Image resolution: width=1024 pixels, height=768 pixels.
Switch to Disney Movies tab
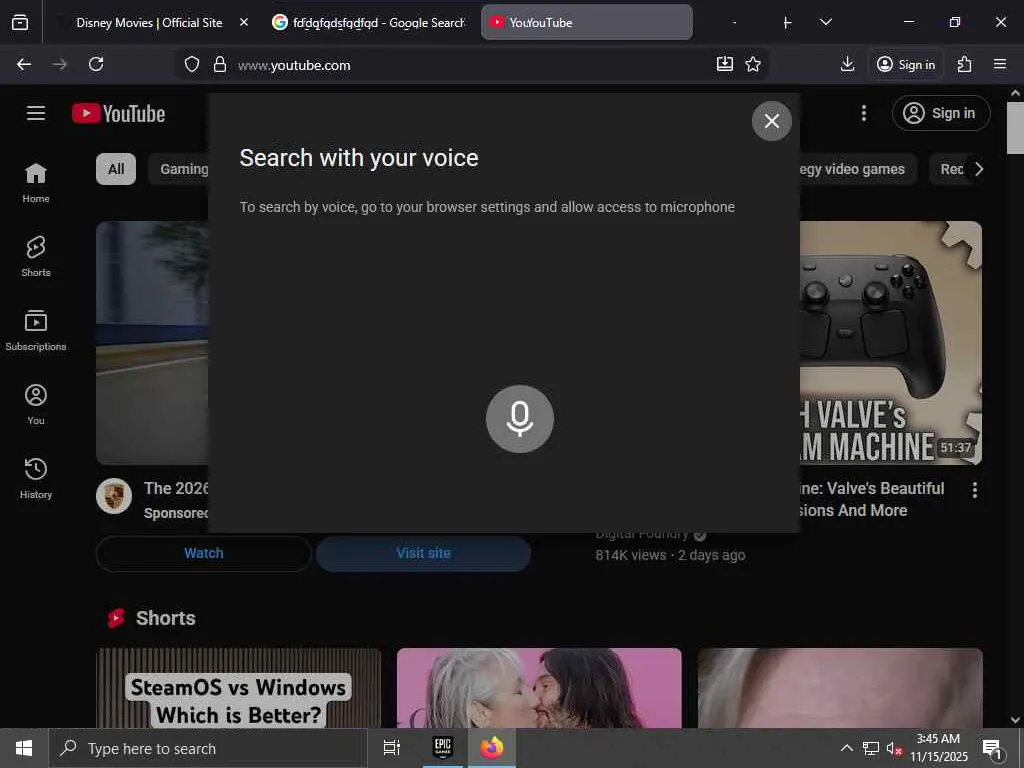pyautogui.click(x=149, y=22)
